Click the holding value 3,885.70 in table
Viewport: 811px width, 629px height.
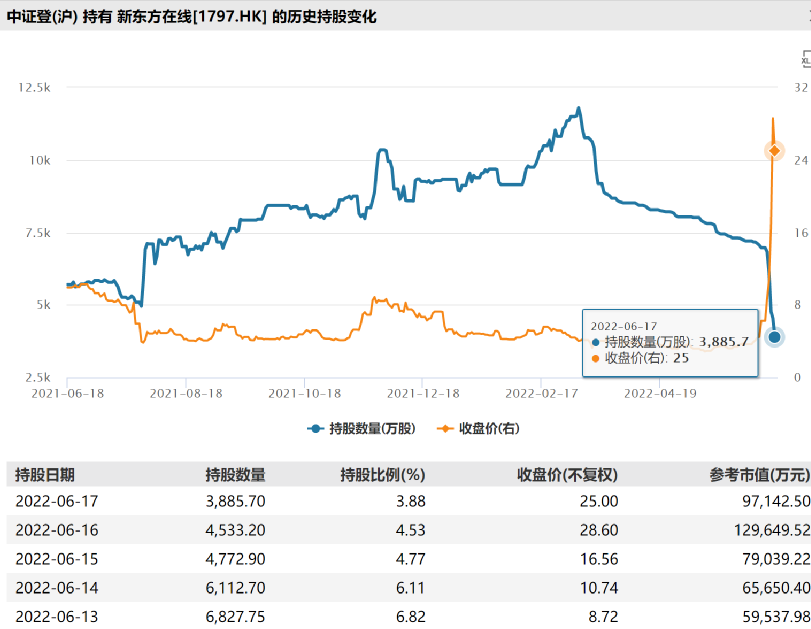click(235, 501)
